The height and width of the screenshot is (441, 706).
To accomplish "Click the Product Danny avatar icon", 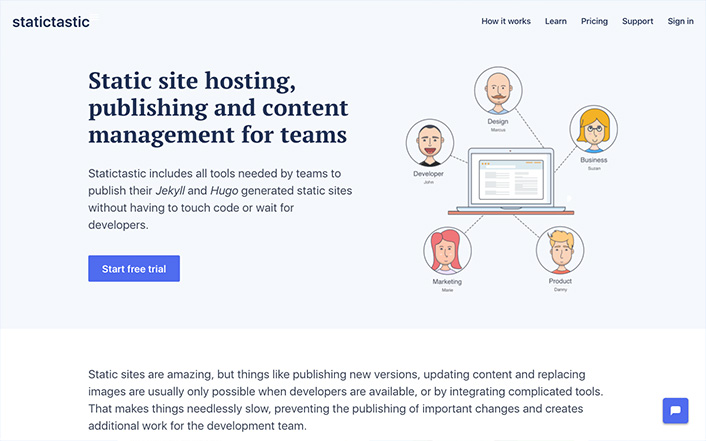I will (x=560, y=251).
